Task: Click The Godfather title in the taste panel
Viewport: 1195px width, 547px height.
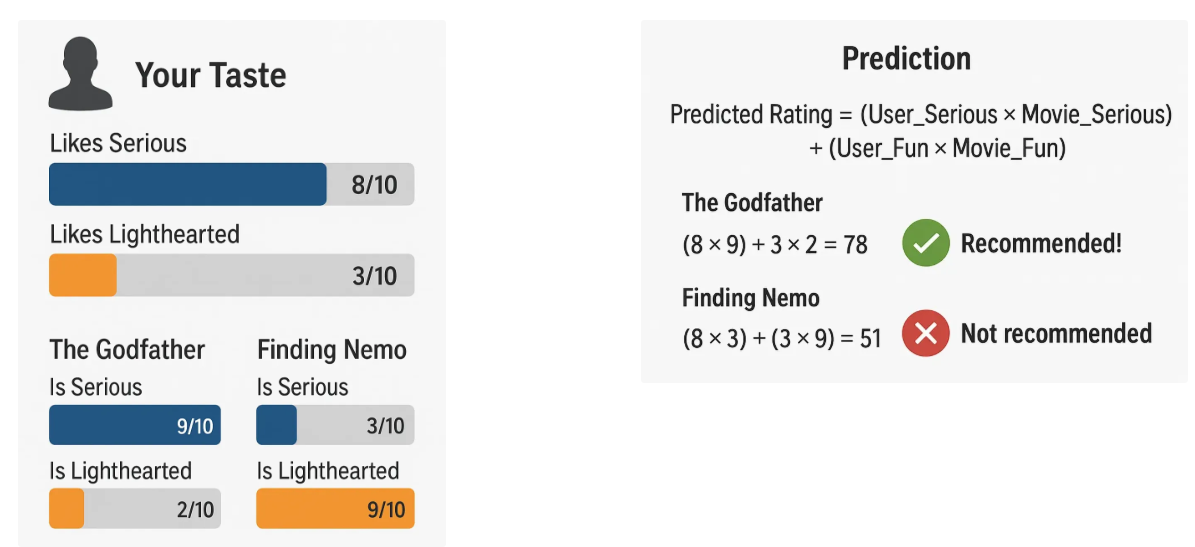Action: [127, 350]
